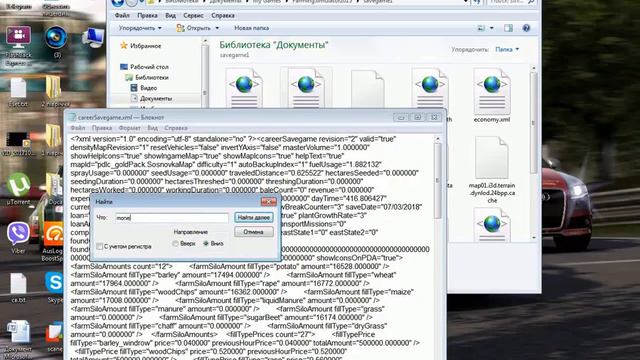Select the Вниз direction radio button
The width and height of the screenshot is (640, 360).
(206, 243)
